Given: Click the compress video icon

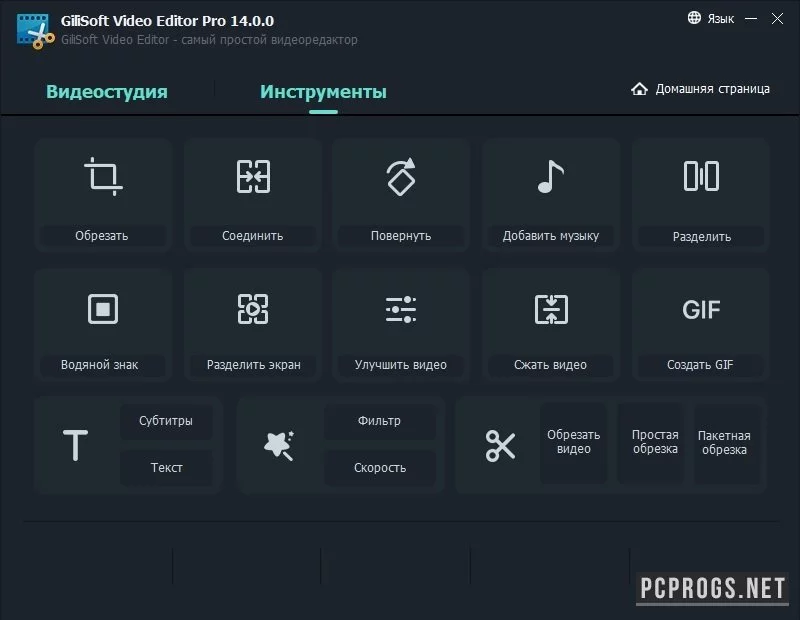Looking at the screenshot, I should [551, 309].
